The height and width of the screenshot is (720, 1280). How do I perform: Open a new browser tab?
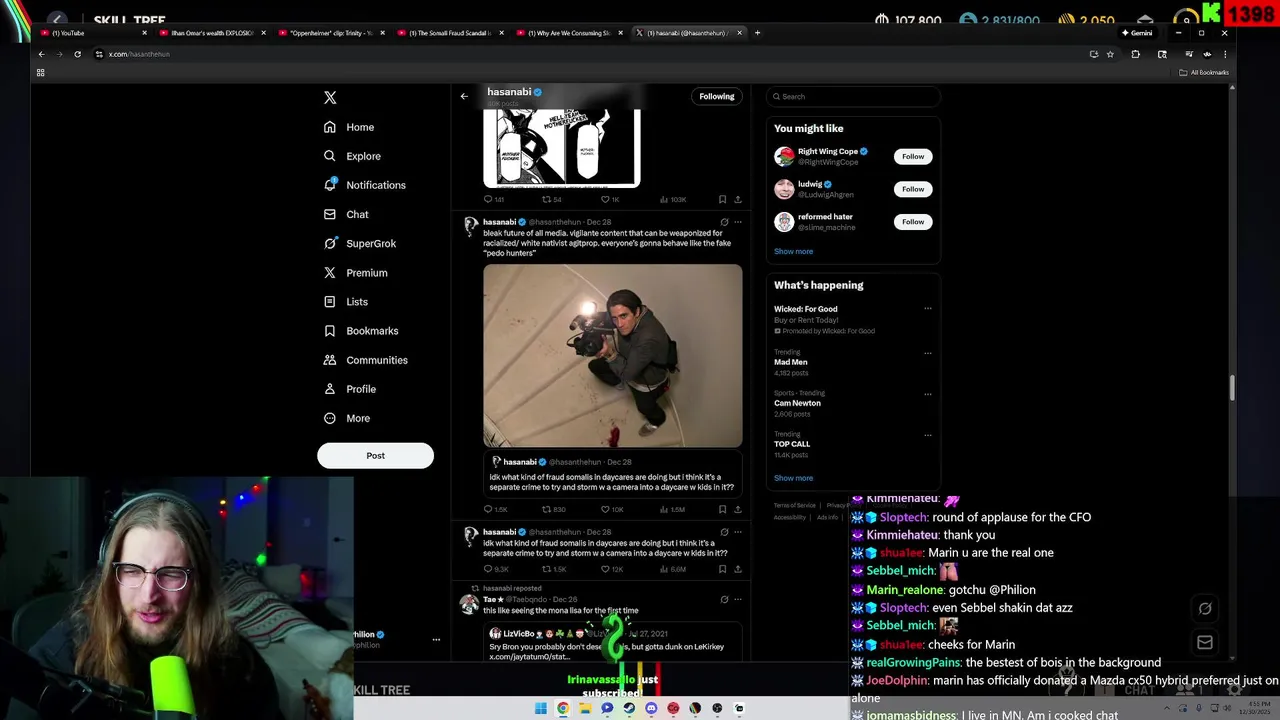757,33
